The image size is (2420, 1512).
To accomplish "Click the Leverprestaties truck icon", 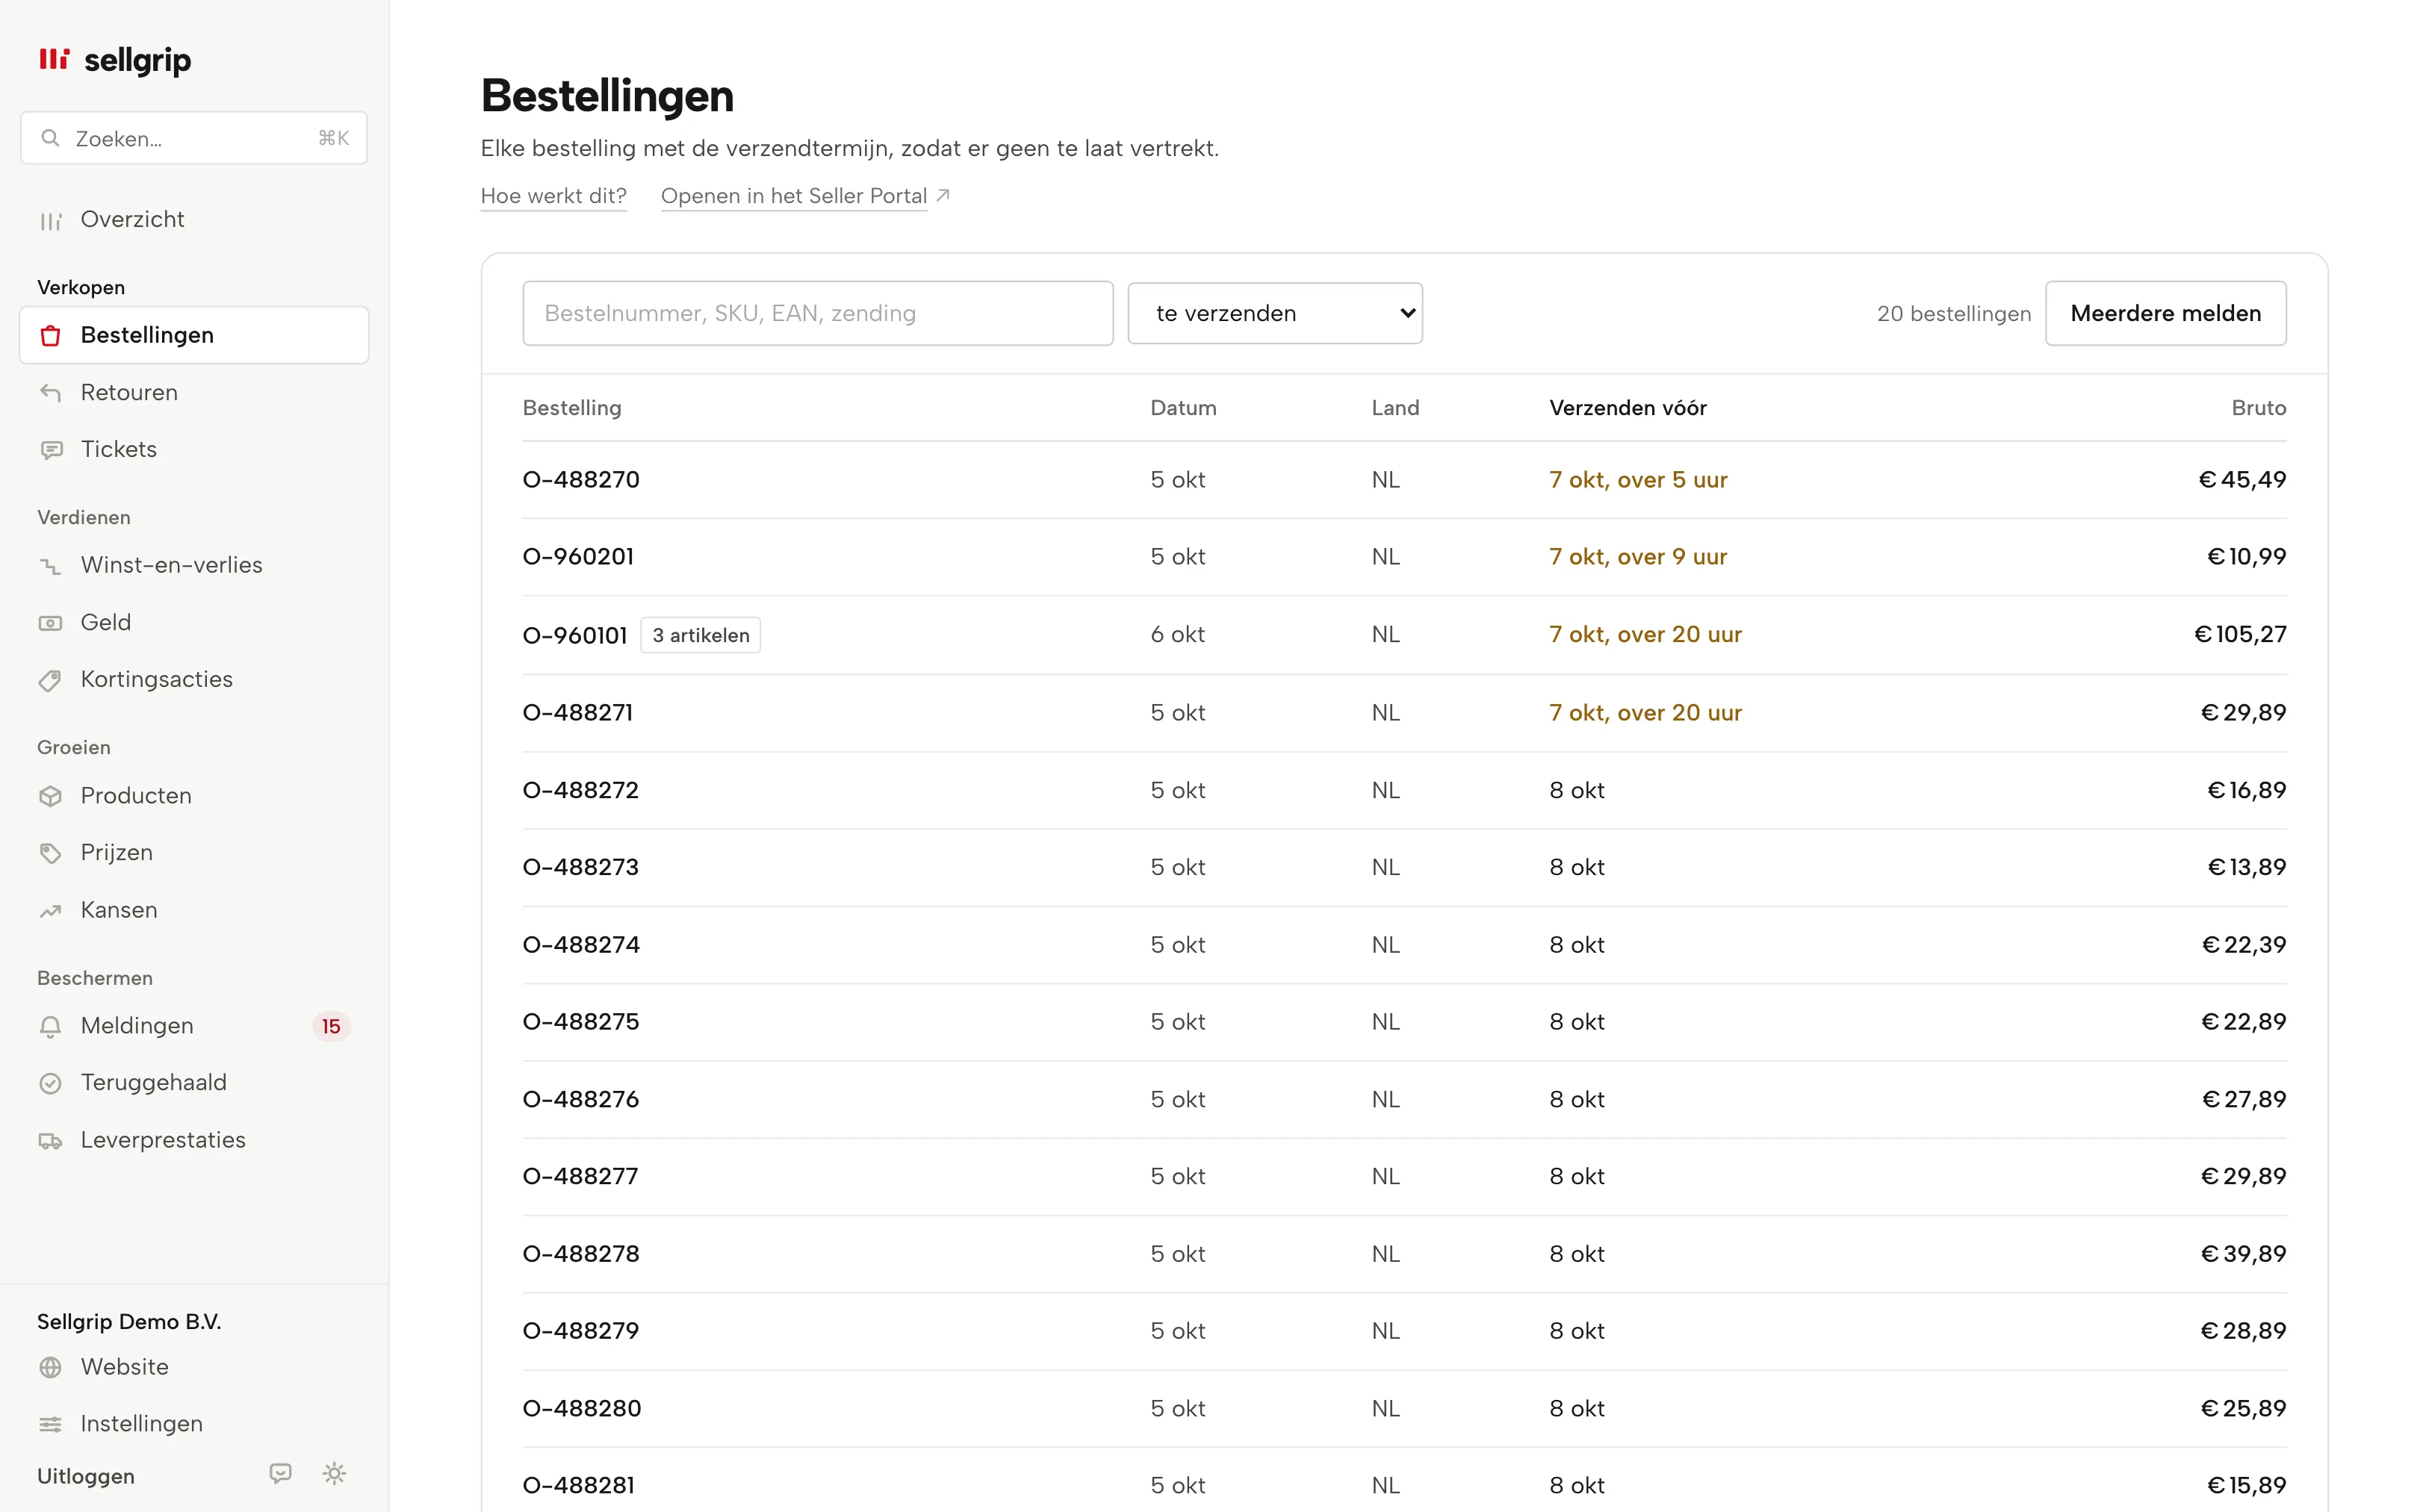I will coord(50,1141).
